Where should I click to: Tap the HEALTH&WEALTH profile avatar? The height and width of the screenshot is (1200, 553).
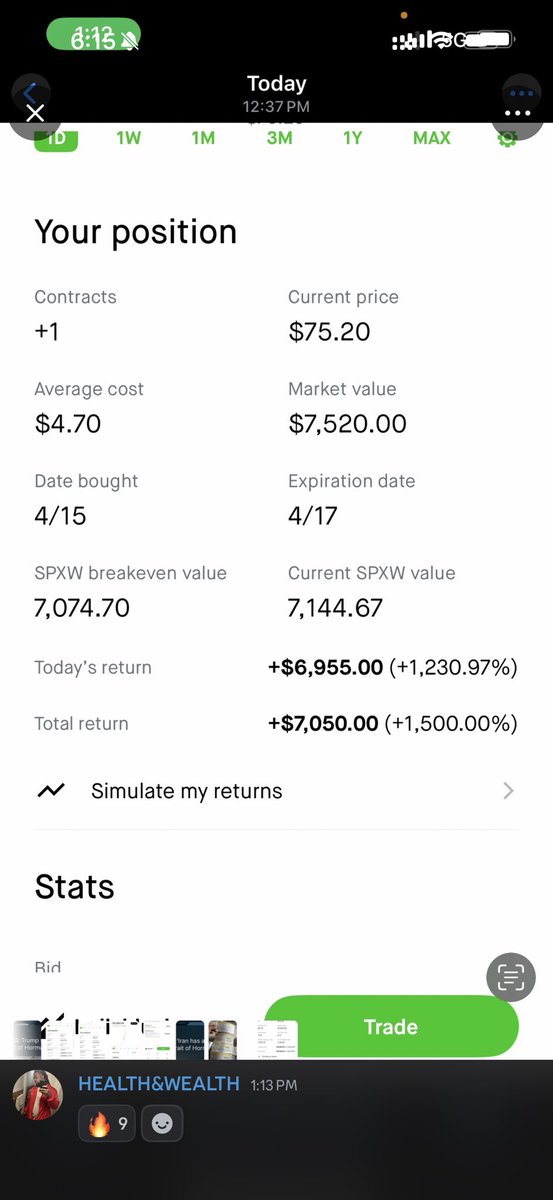38,1094
